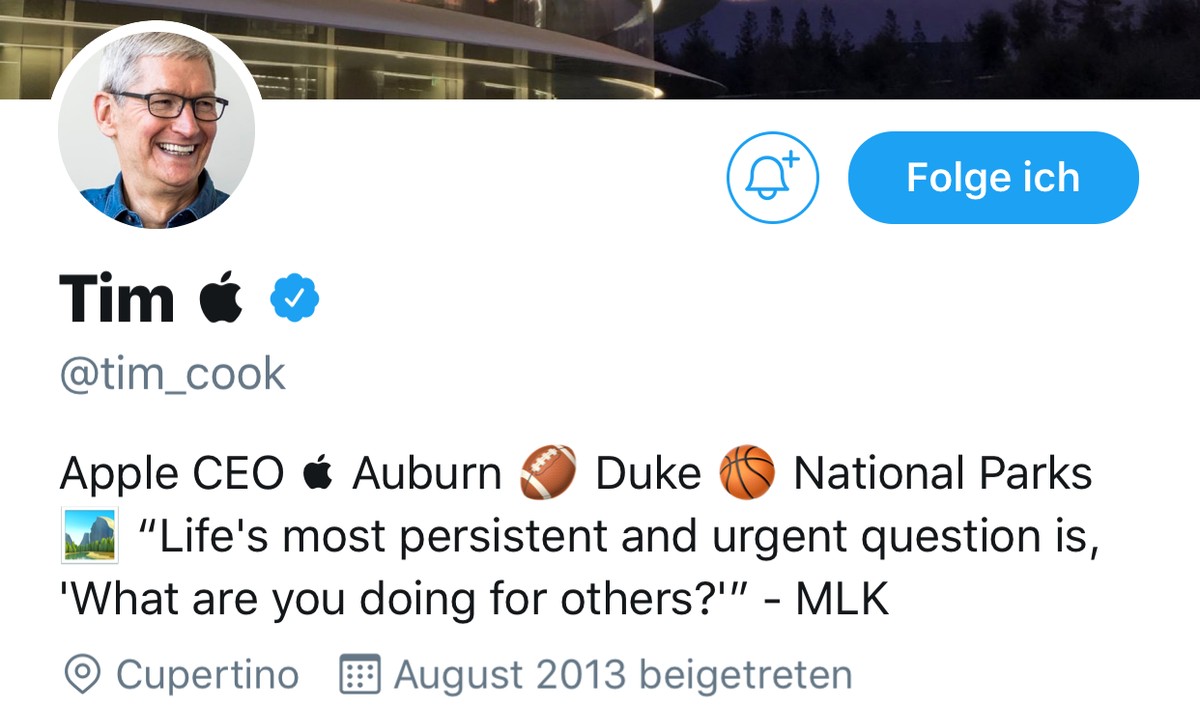Click the National Parks text in bio
This screenshot has width=1200, height=706.
pos(943,473)
